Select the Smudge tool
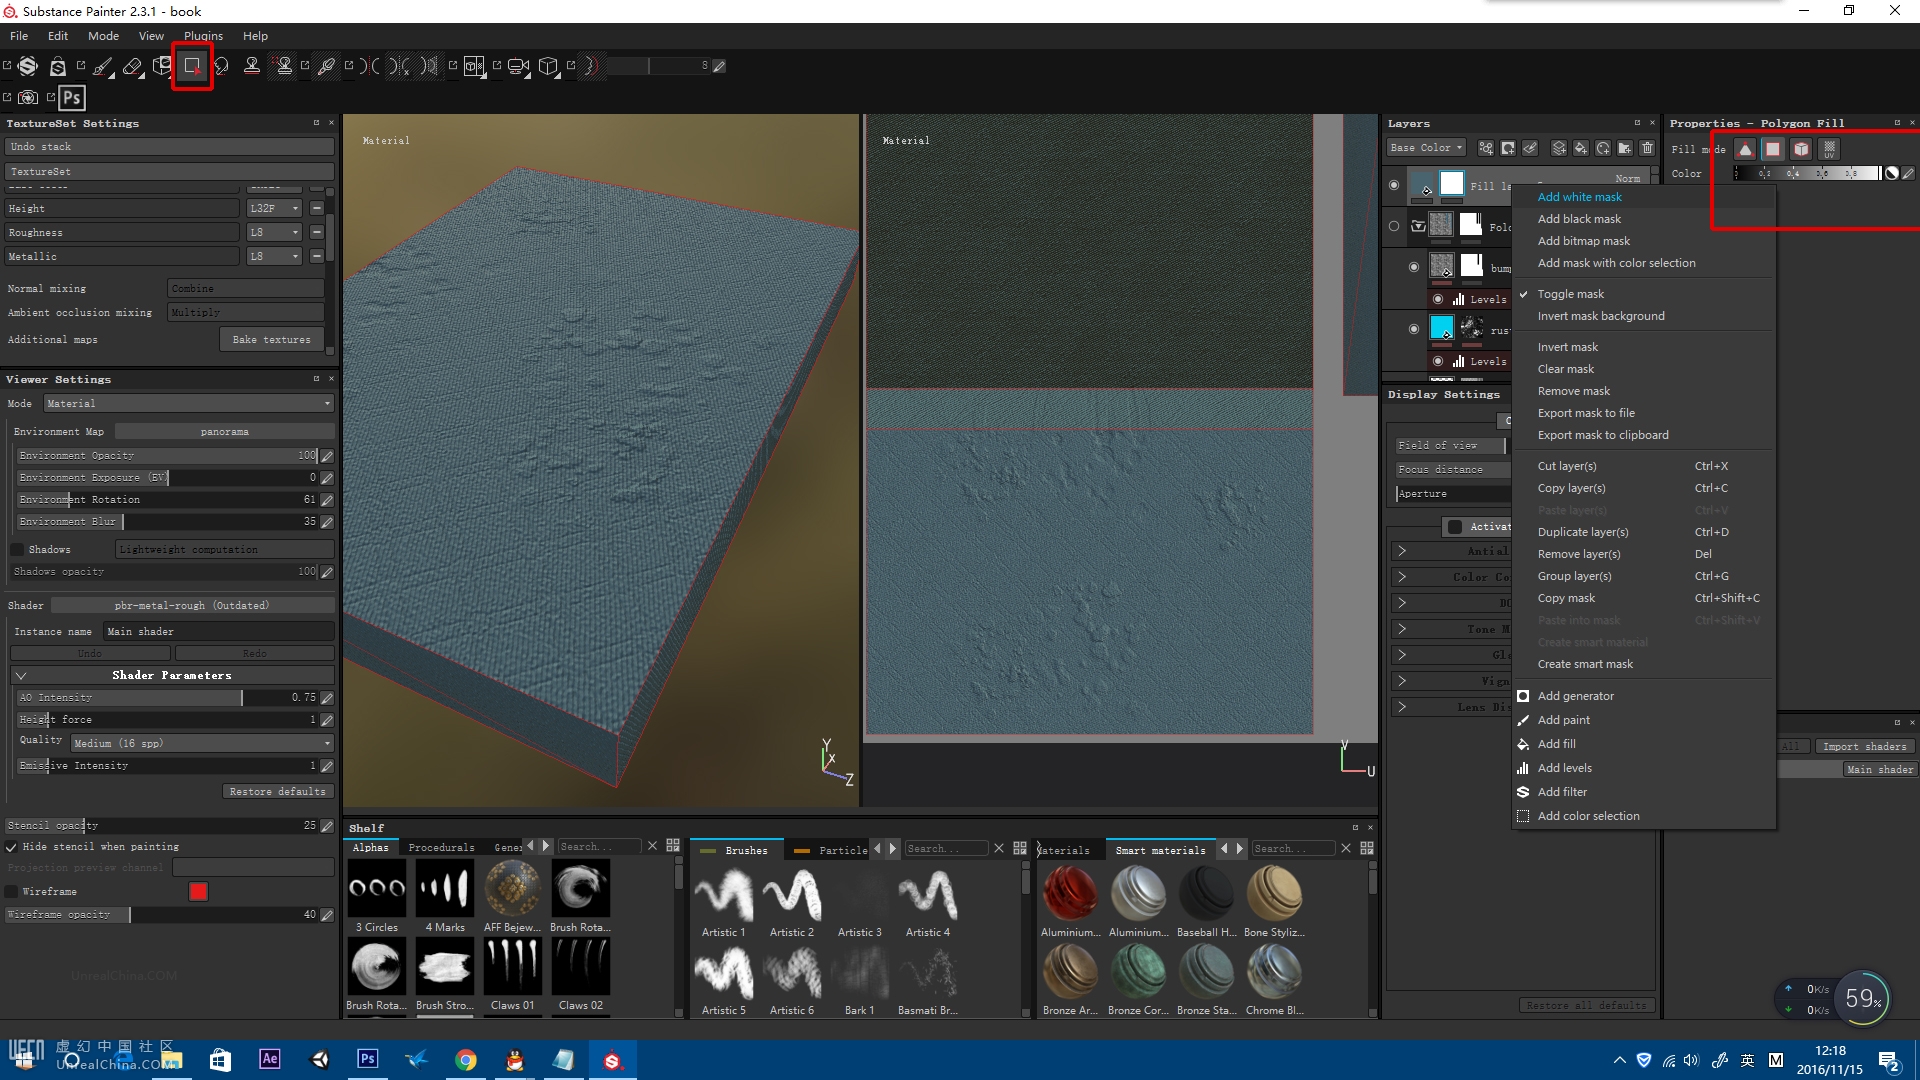 pyautogui.click(x=222, y=66)
